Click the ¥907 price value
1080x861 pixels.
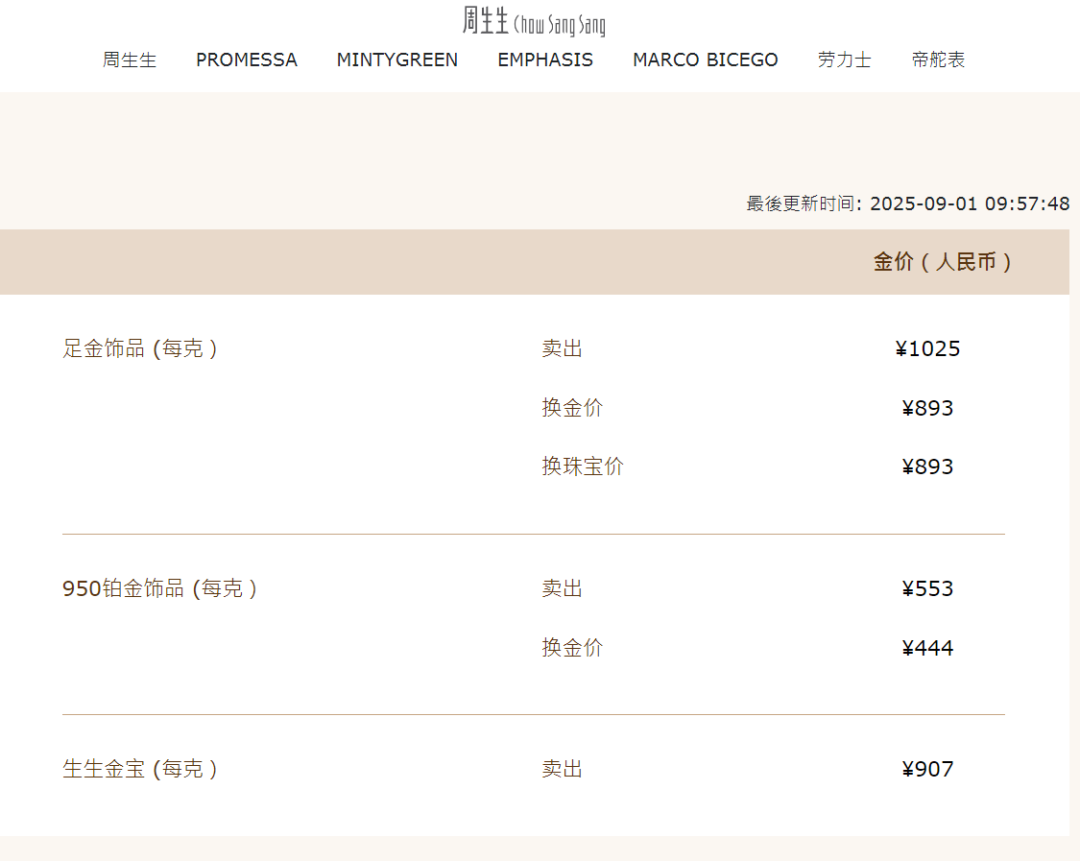[x=927, y=769]
